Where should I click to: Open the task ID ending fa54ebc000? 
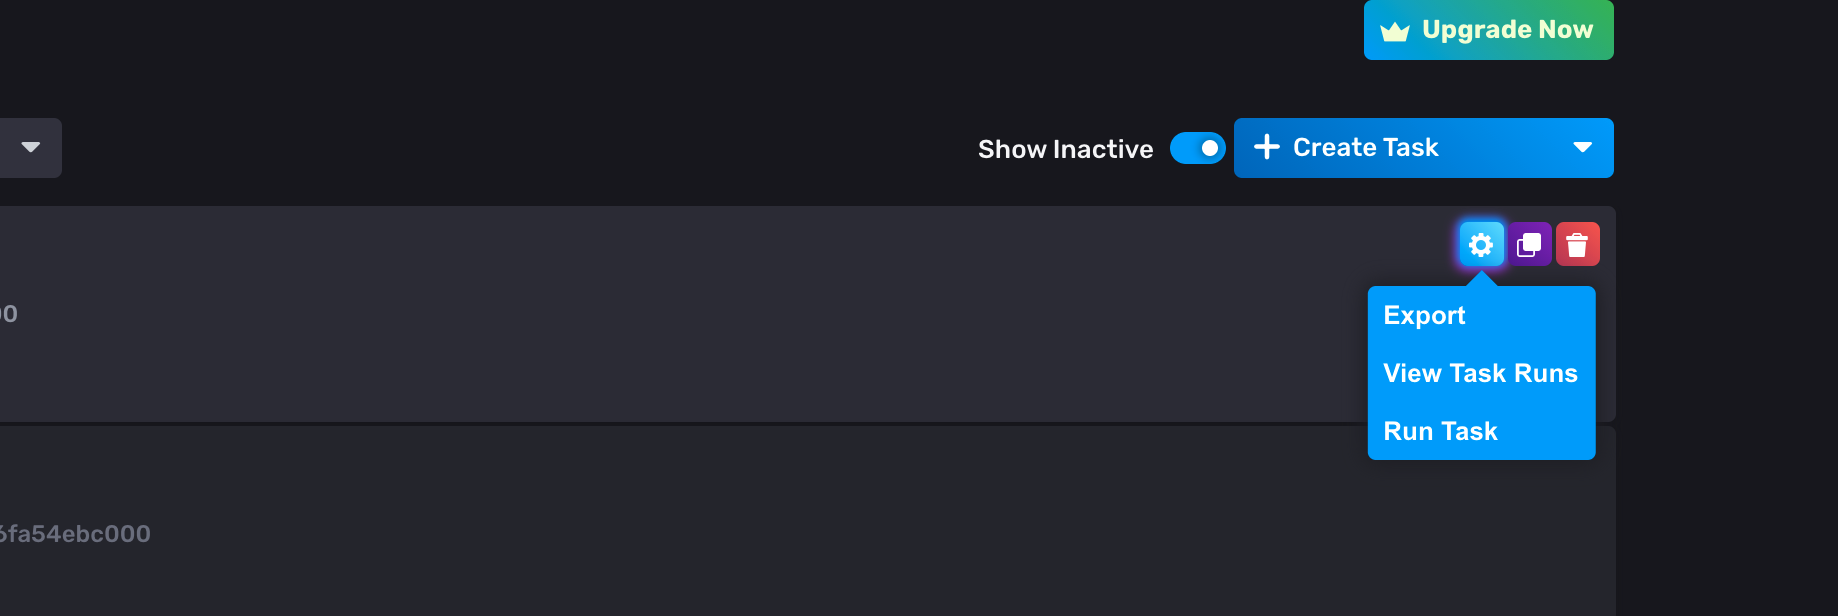tap(75, 533)
